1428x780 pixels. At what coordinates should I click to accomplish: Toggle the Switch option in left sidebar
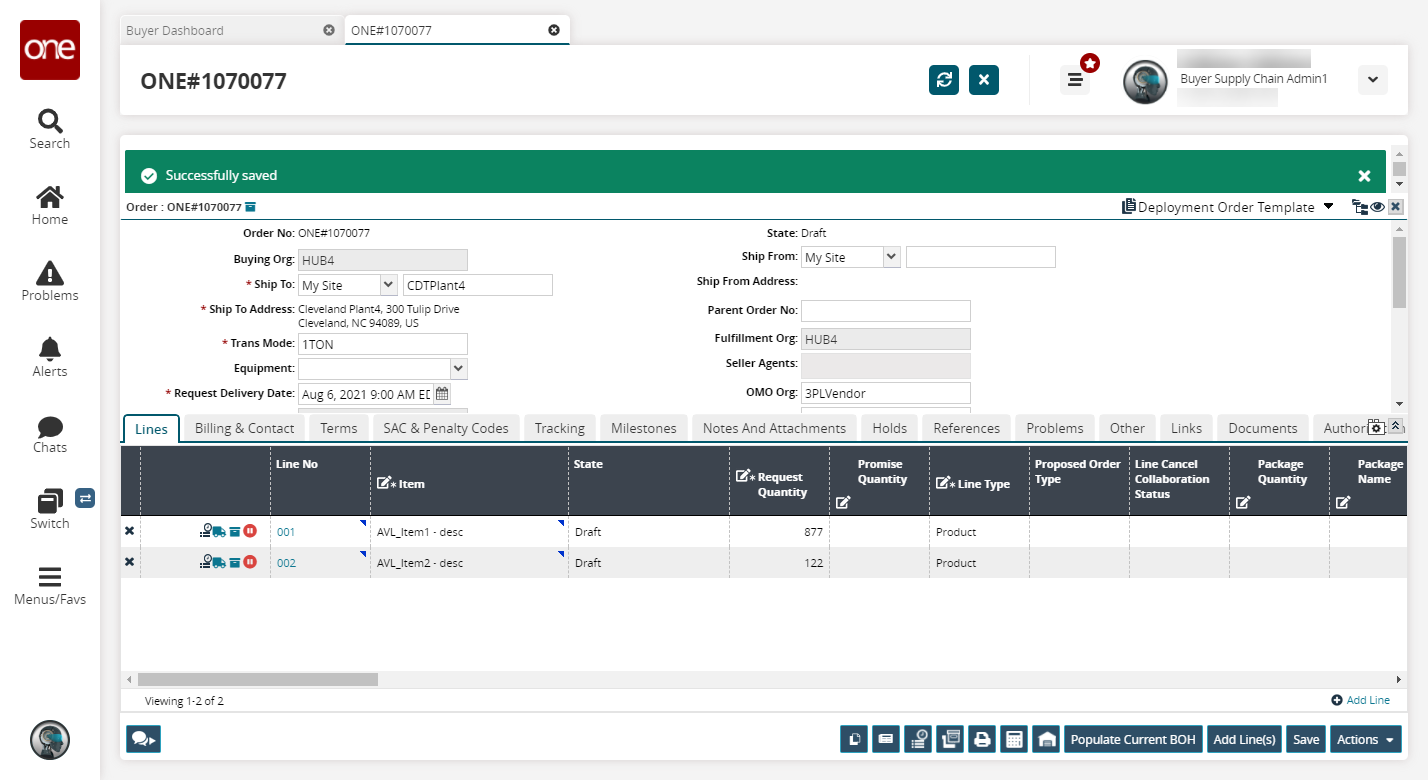49,509
